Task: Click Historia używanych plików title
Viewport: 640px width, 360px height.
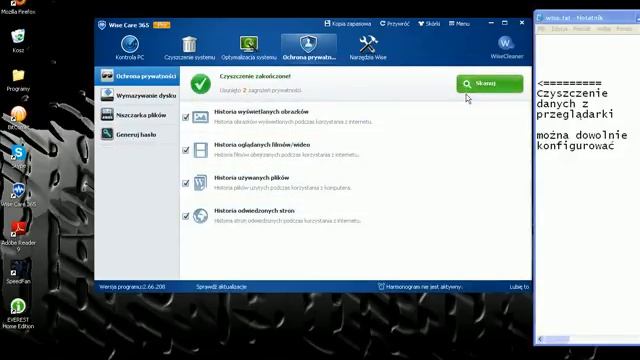Action: pyautogui.click(x=251, y=178)
